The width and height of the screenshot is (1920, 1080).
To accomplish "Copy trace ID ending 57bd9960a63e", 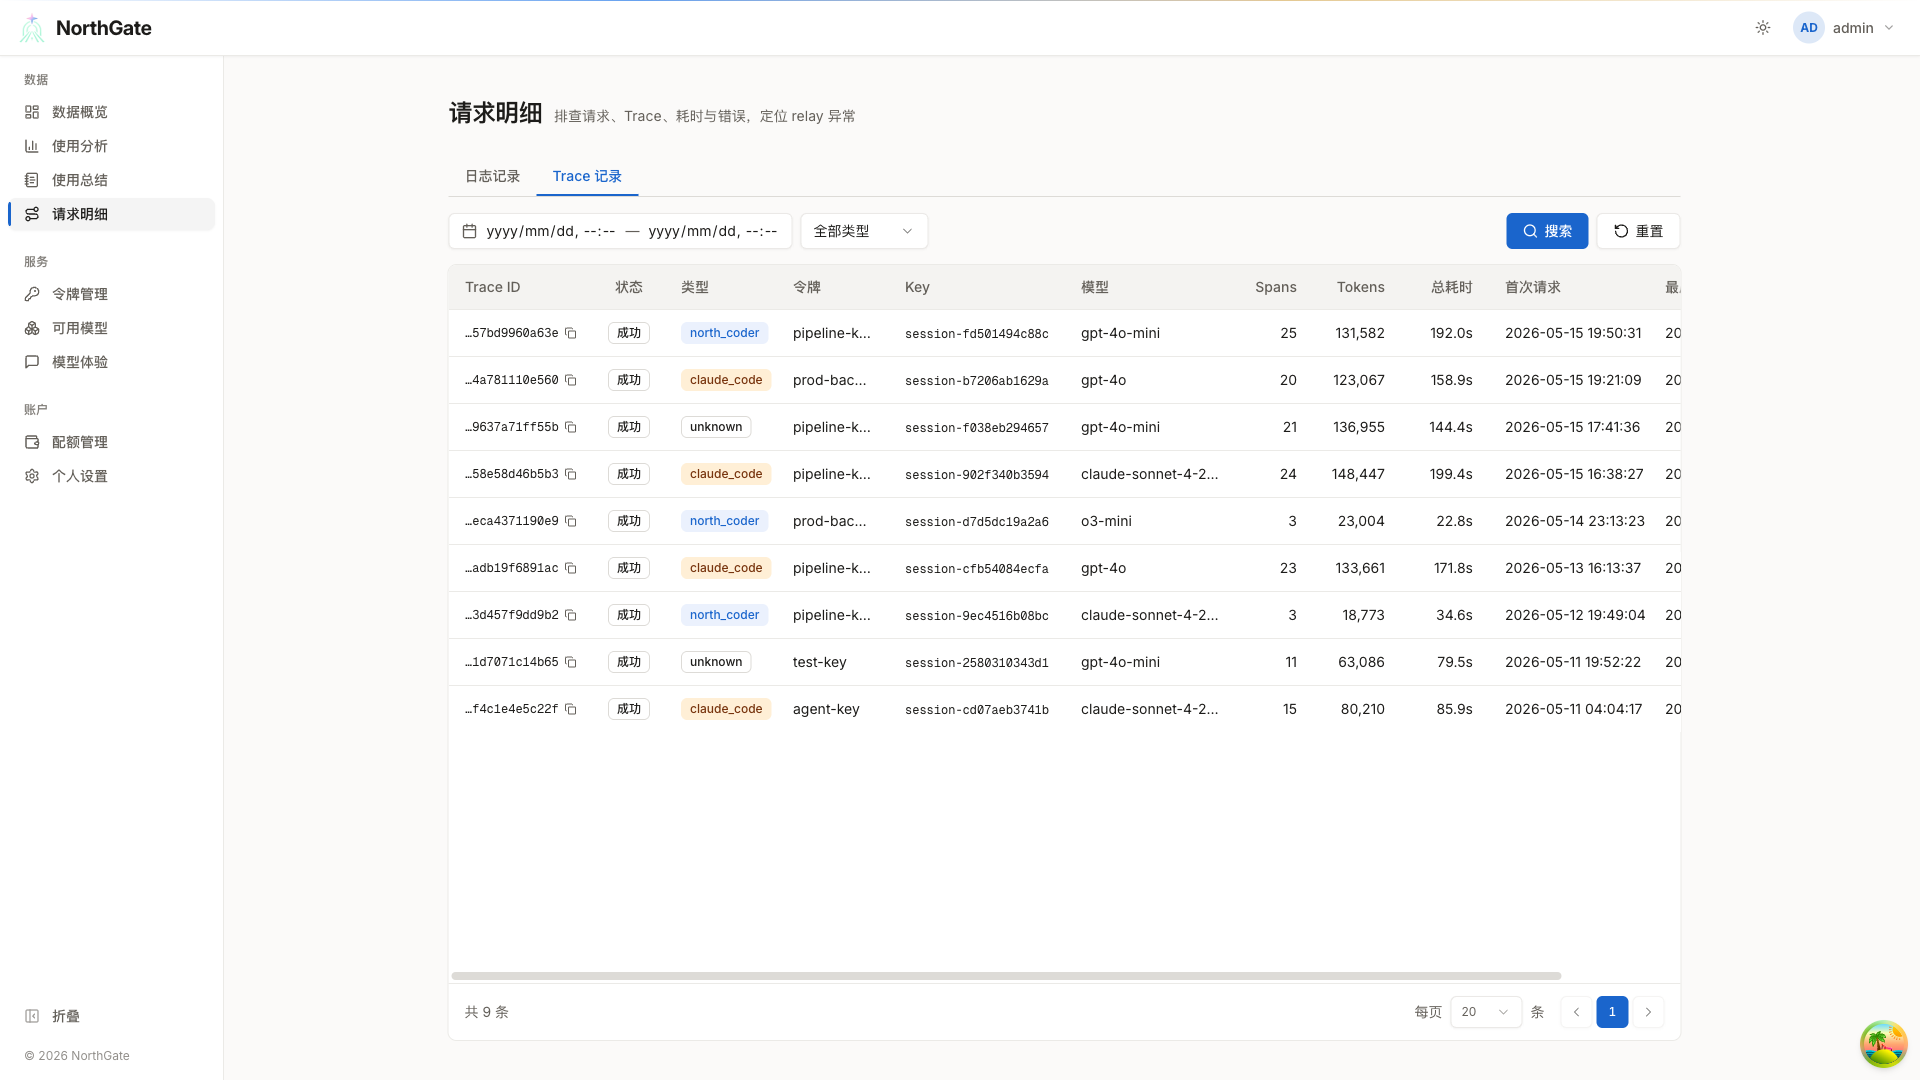I will pos(571,333).
